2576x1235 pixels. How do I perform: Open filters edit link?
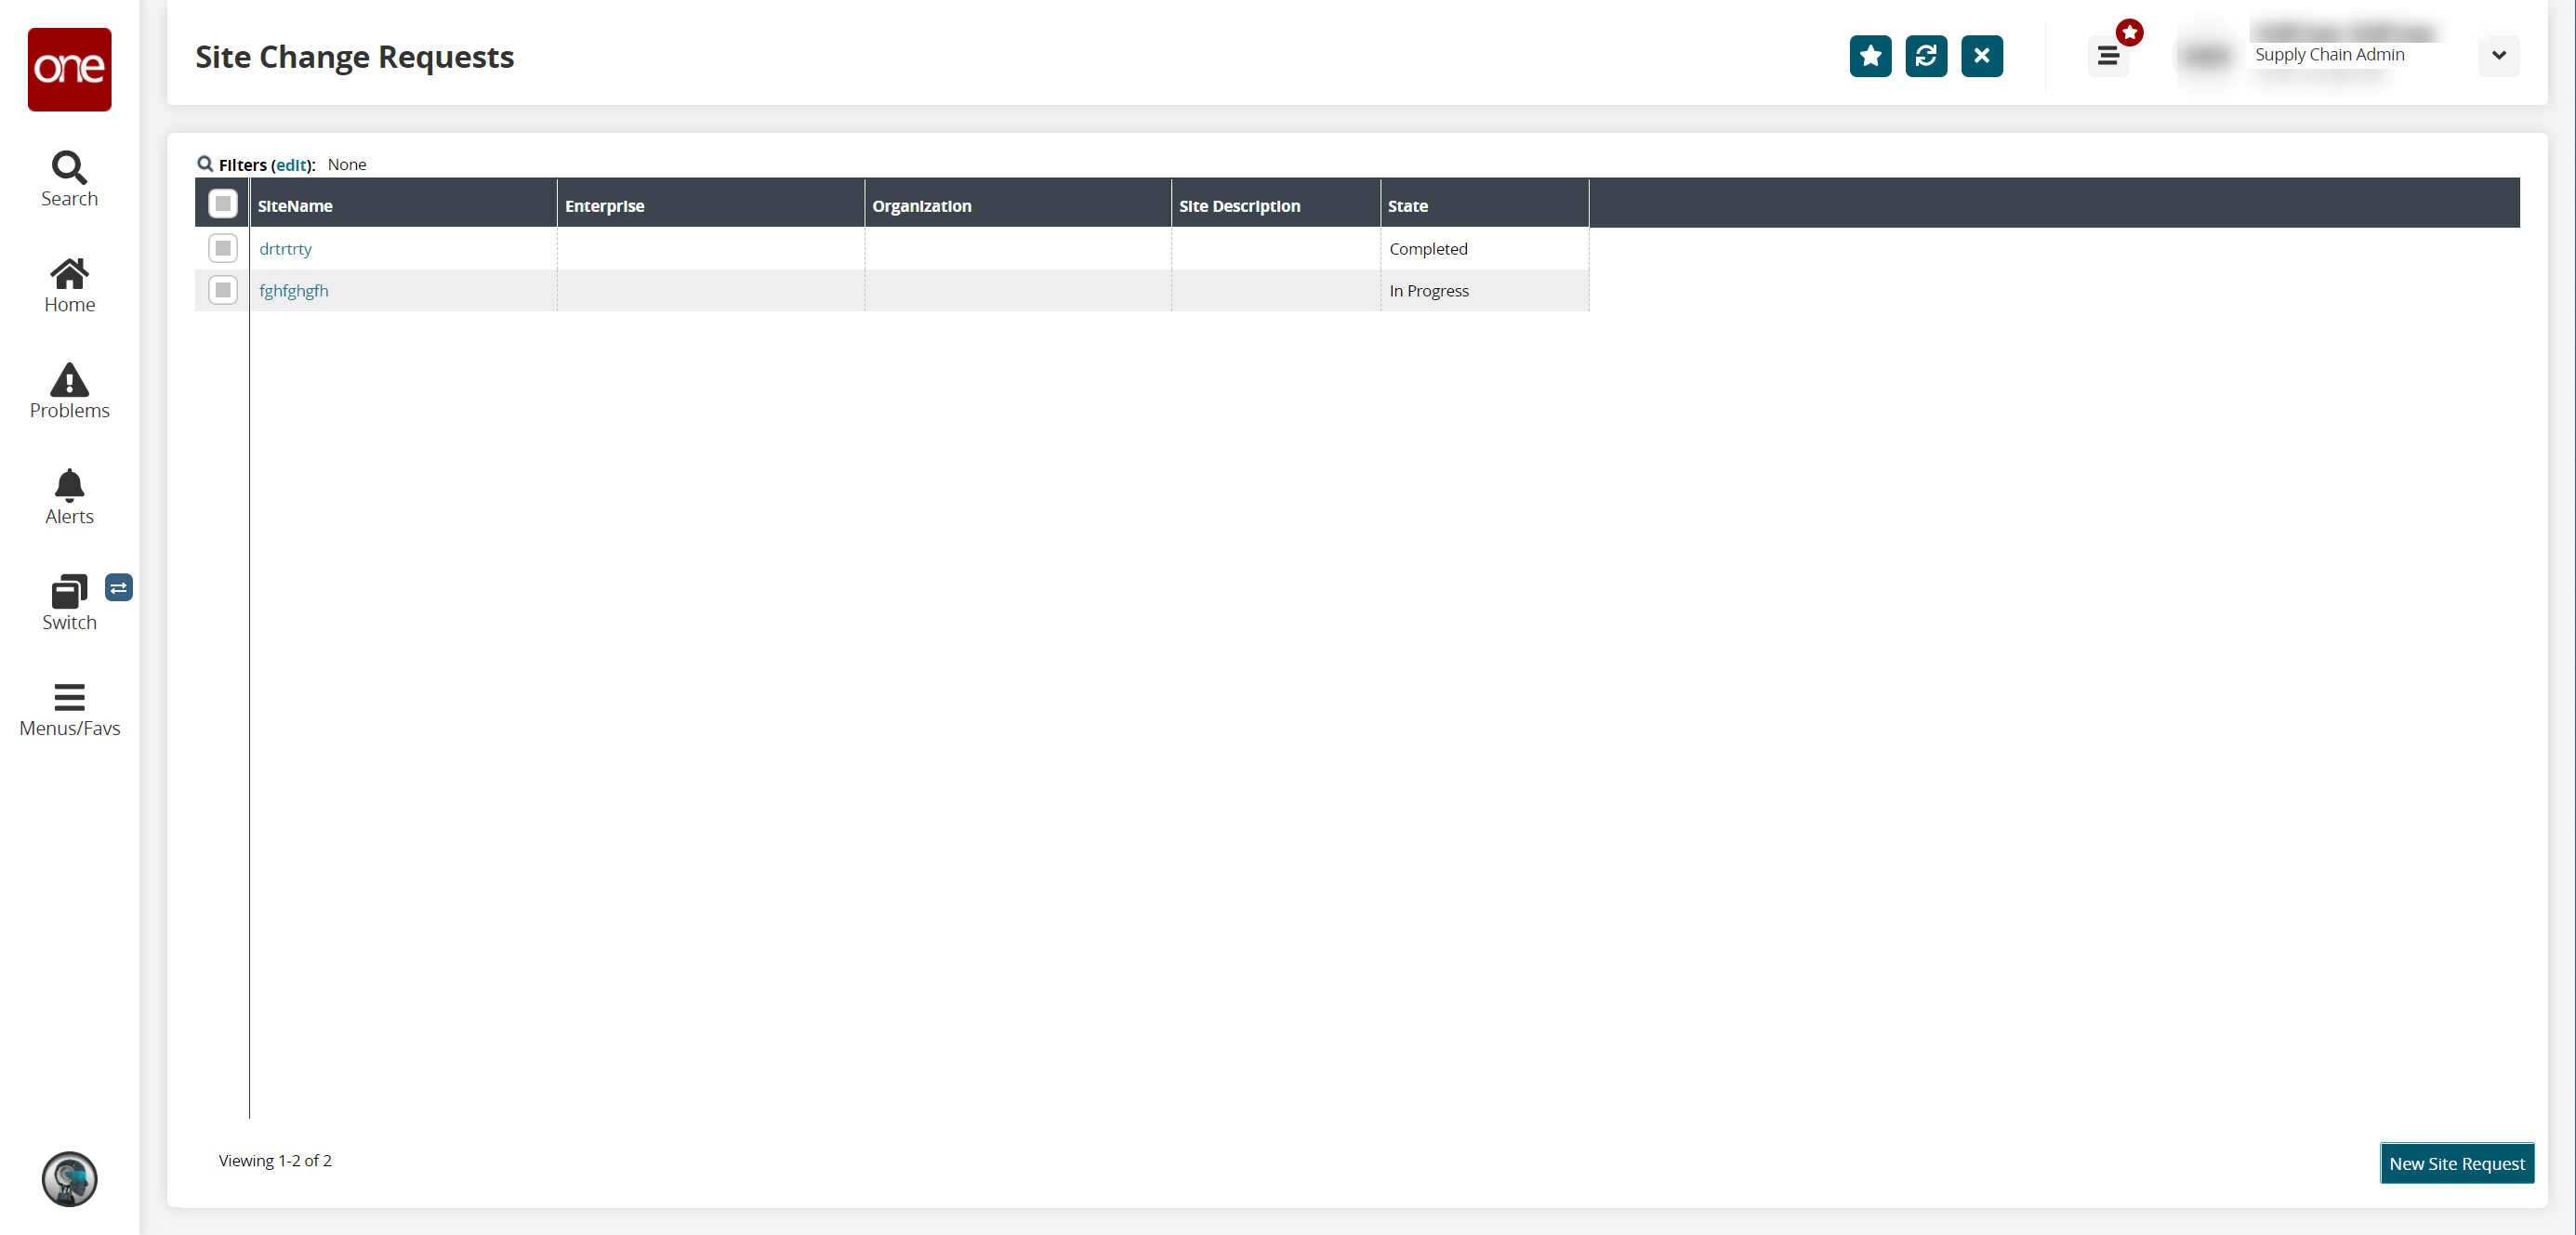[x=292, y=165]
